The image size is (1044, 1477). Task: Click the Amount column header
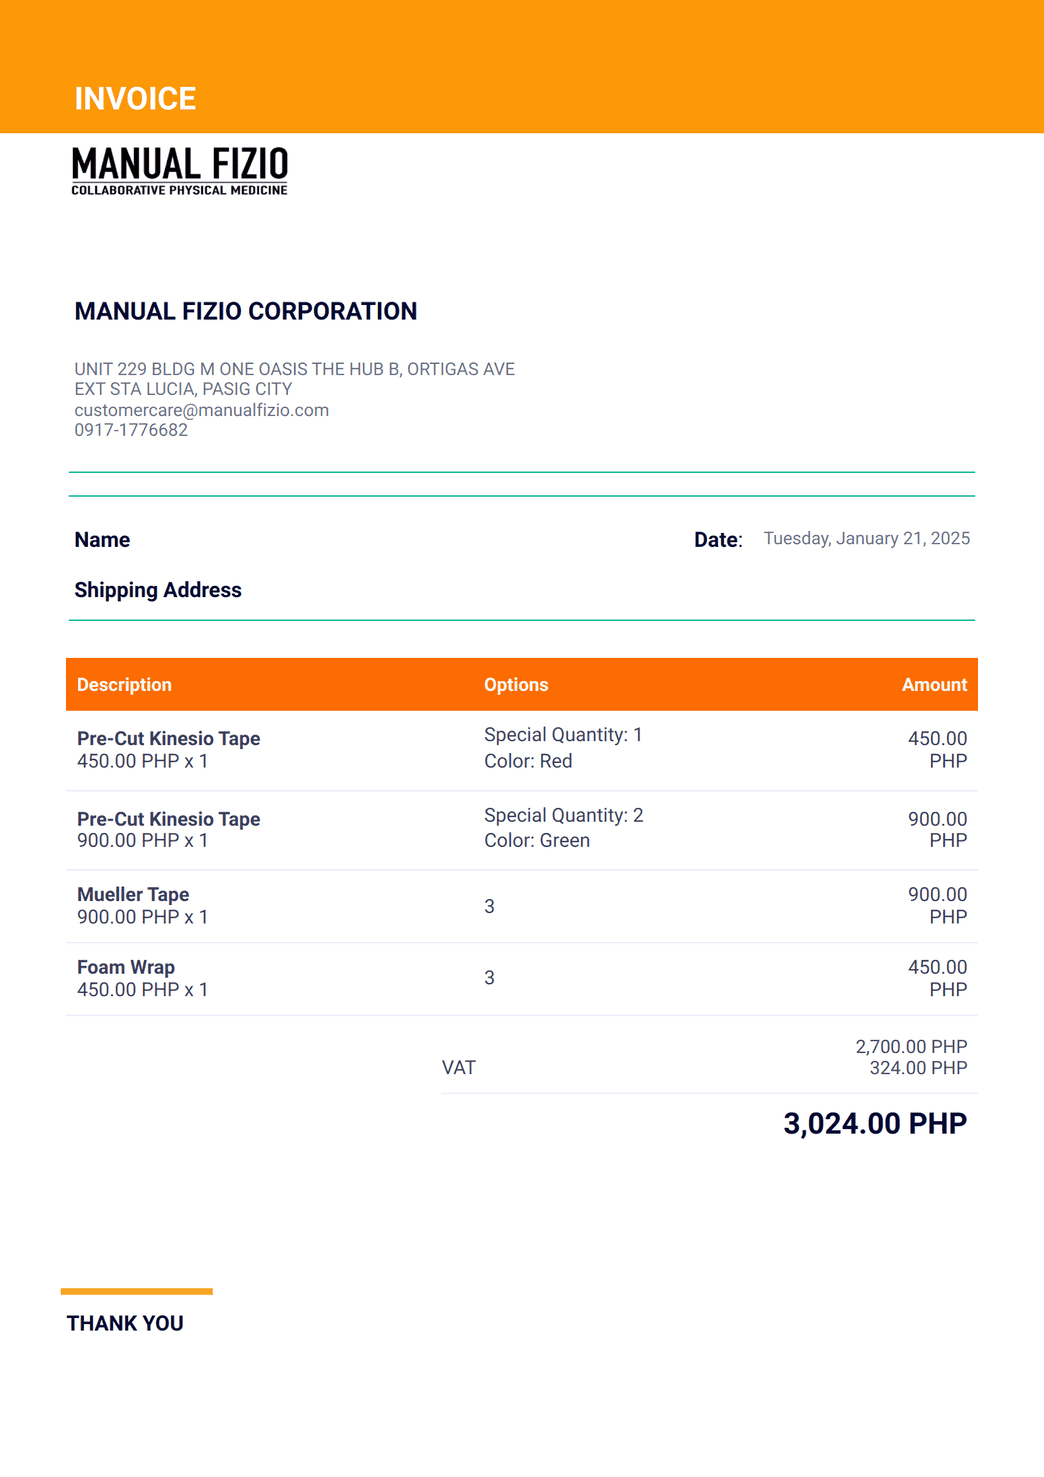934,685
